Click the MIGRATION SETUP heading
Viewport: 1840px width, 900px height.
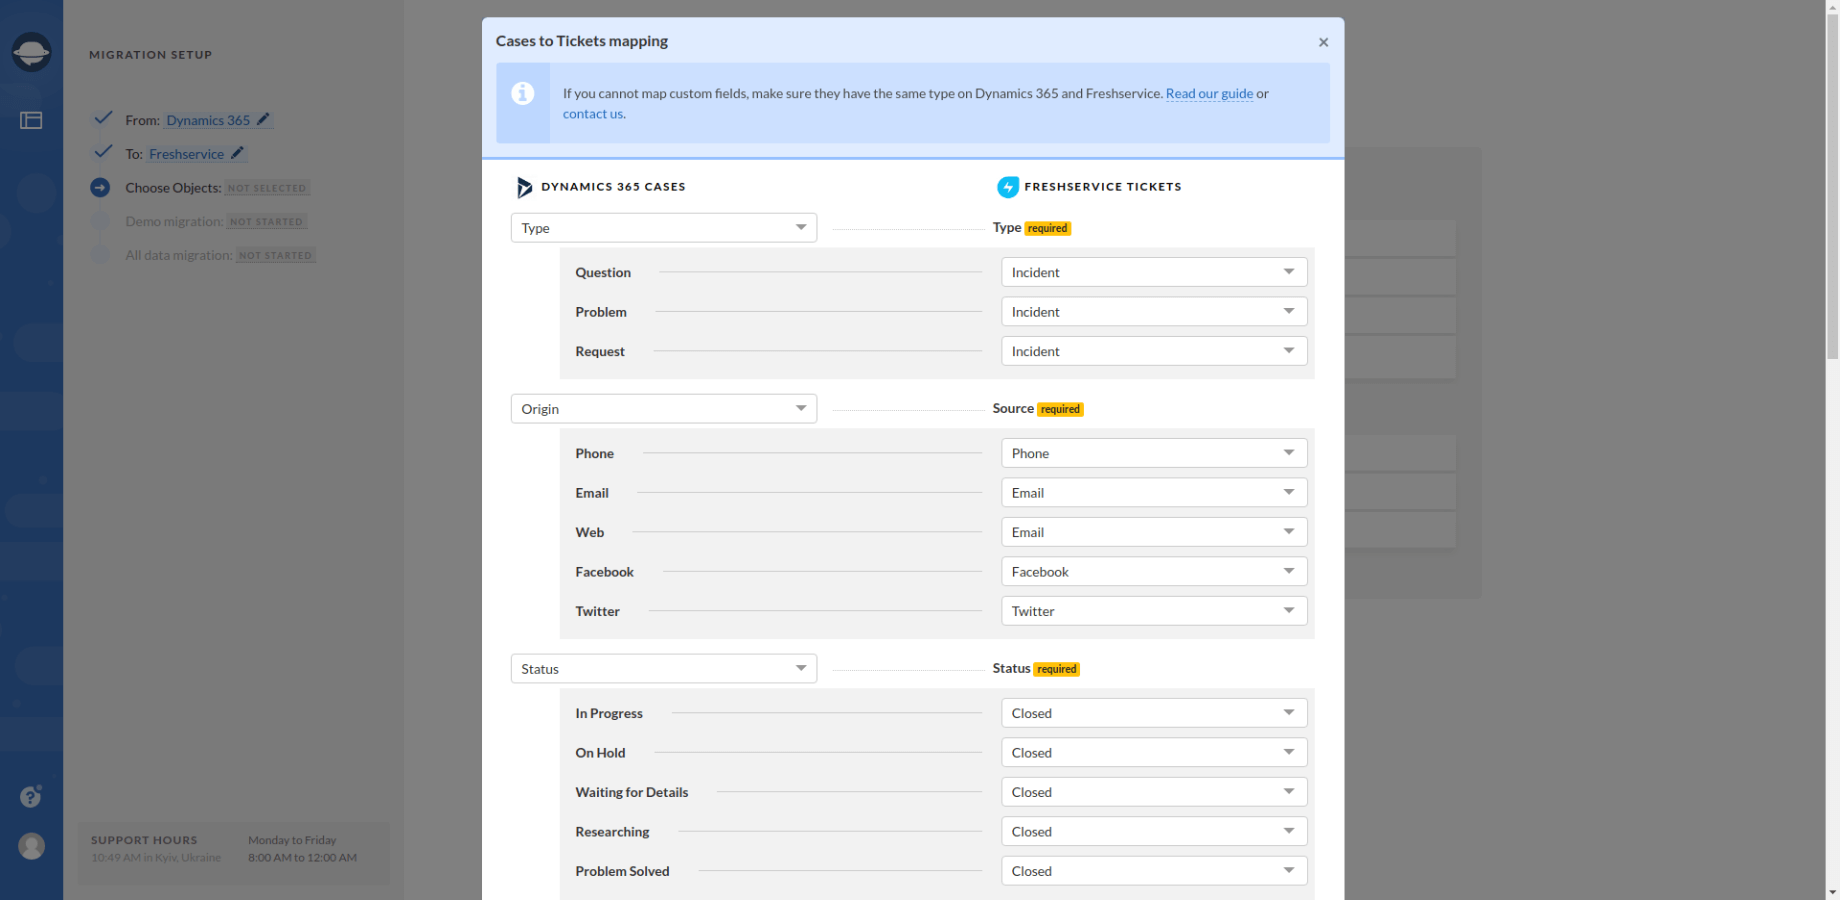coord(150,55)
